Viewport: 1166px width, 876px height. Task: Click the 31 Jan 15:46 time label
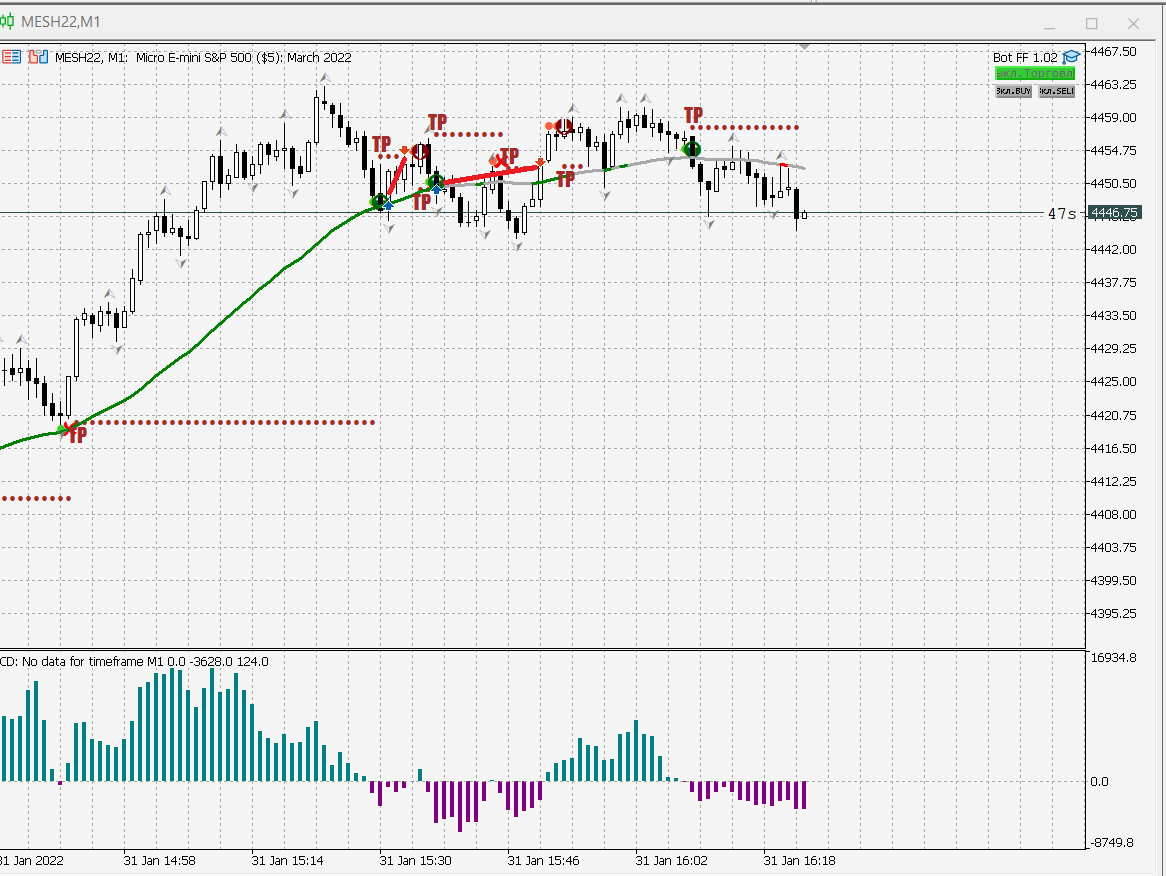(544, 860)
